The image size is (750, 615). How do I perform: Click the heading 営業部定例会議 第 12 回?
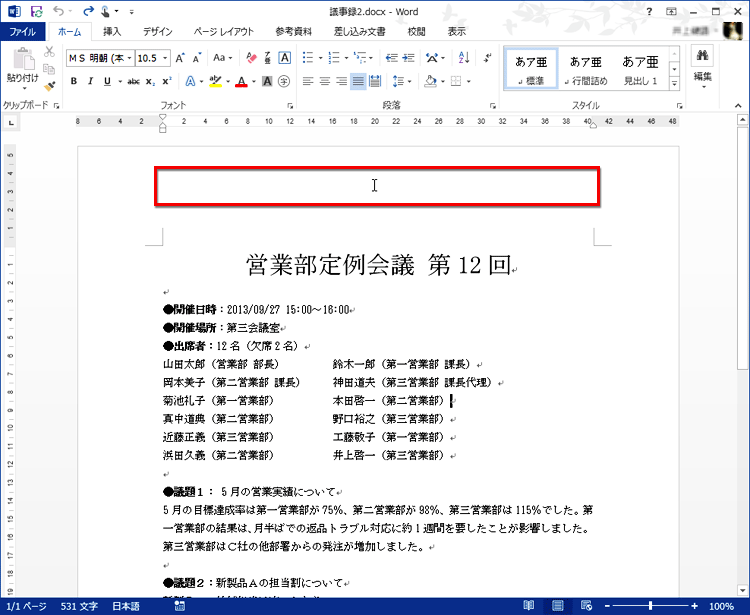(378, 264)
